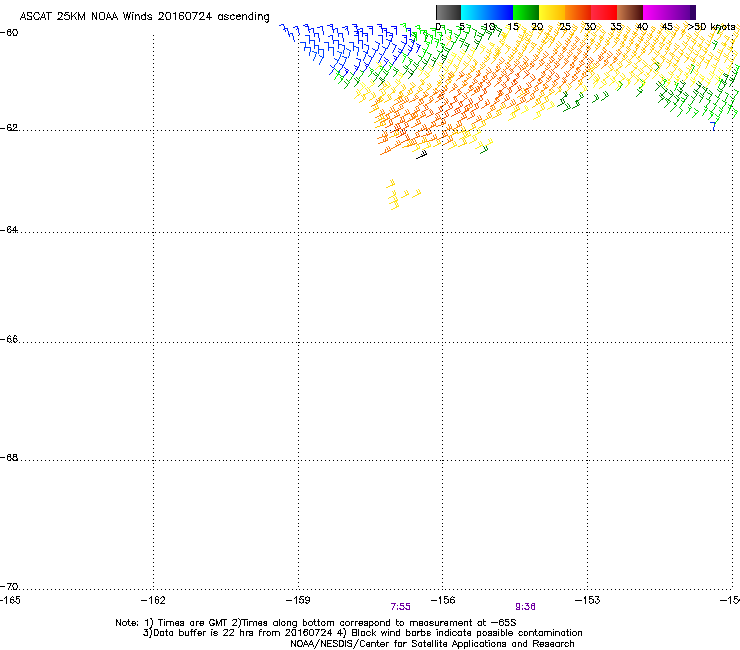740x650 pixels.
Task: Click the -165 longitude axis label
Action: pyautogui.click(x=10, y=600)
